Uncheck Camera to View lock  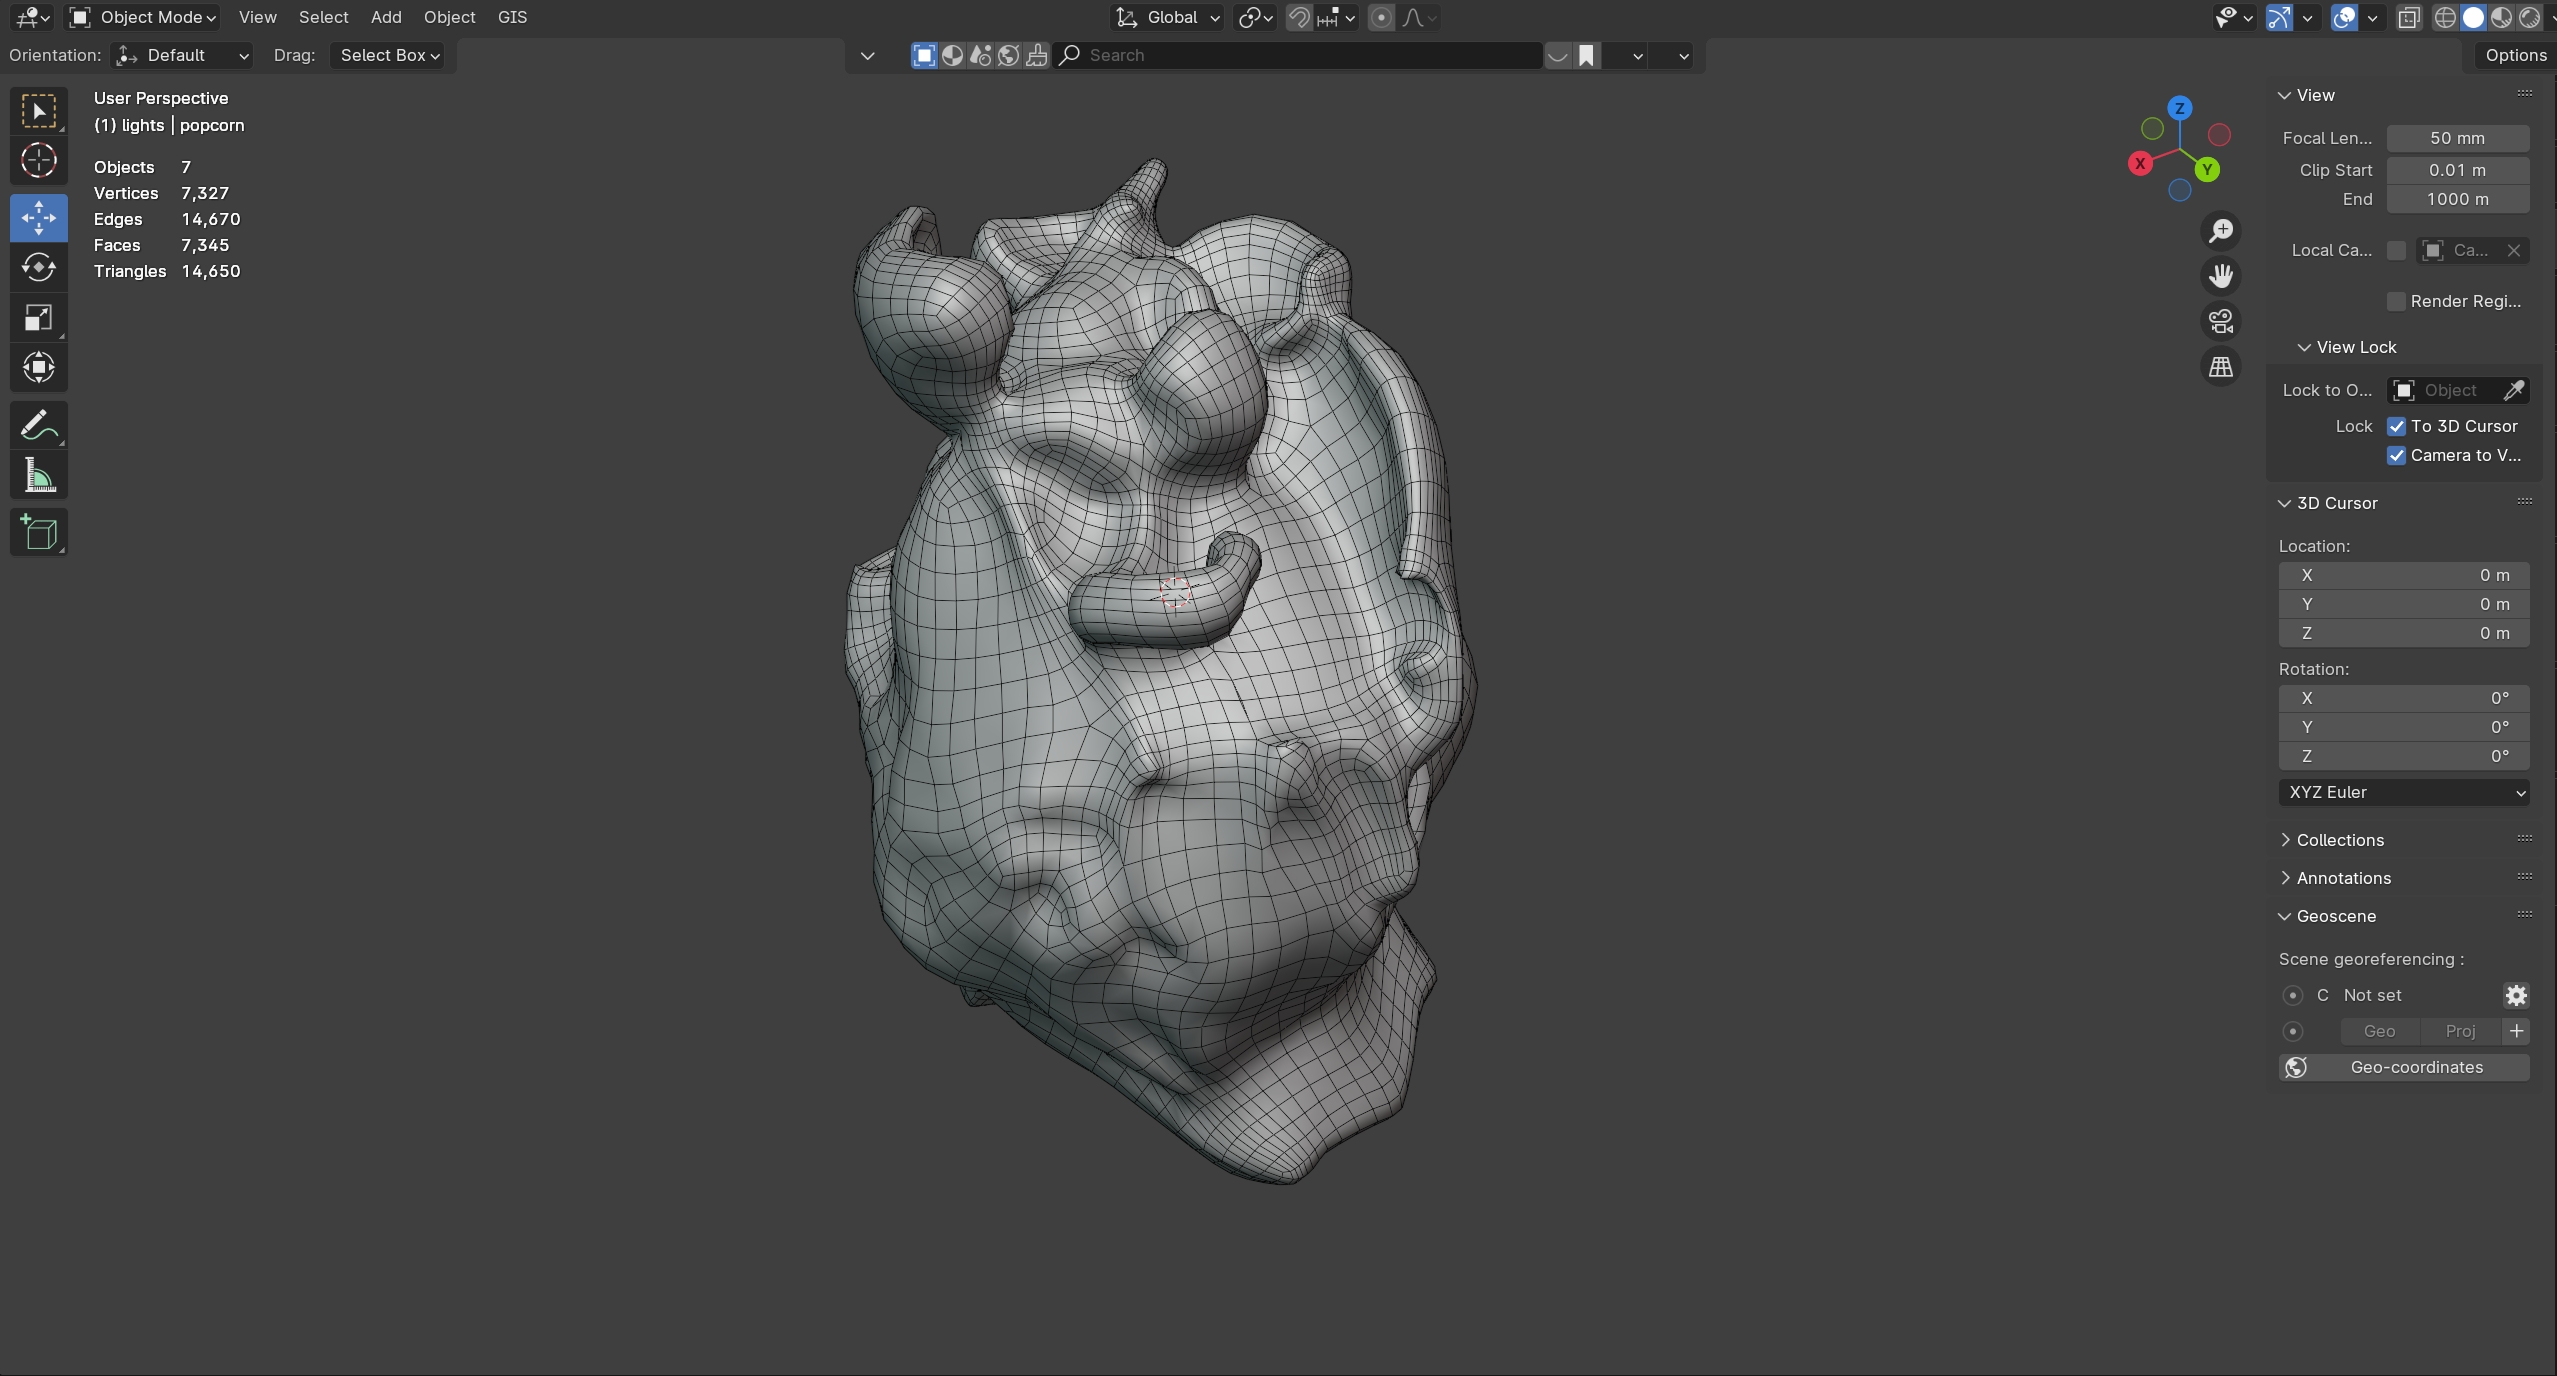tap(2396, 455)
